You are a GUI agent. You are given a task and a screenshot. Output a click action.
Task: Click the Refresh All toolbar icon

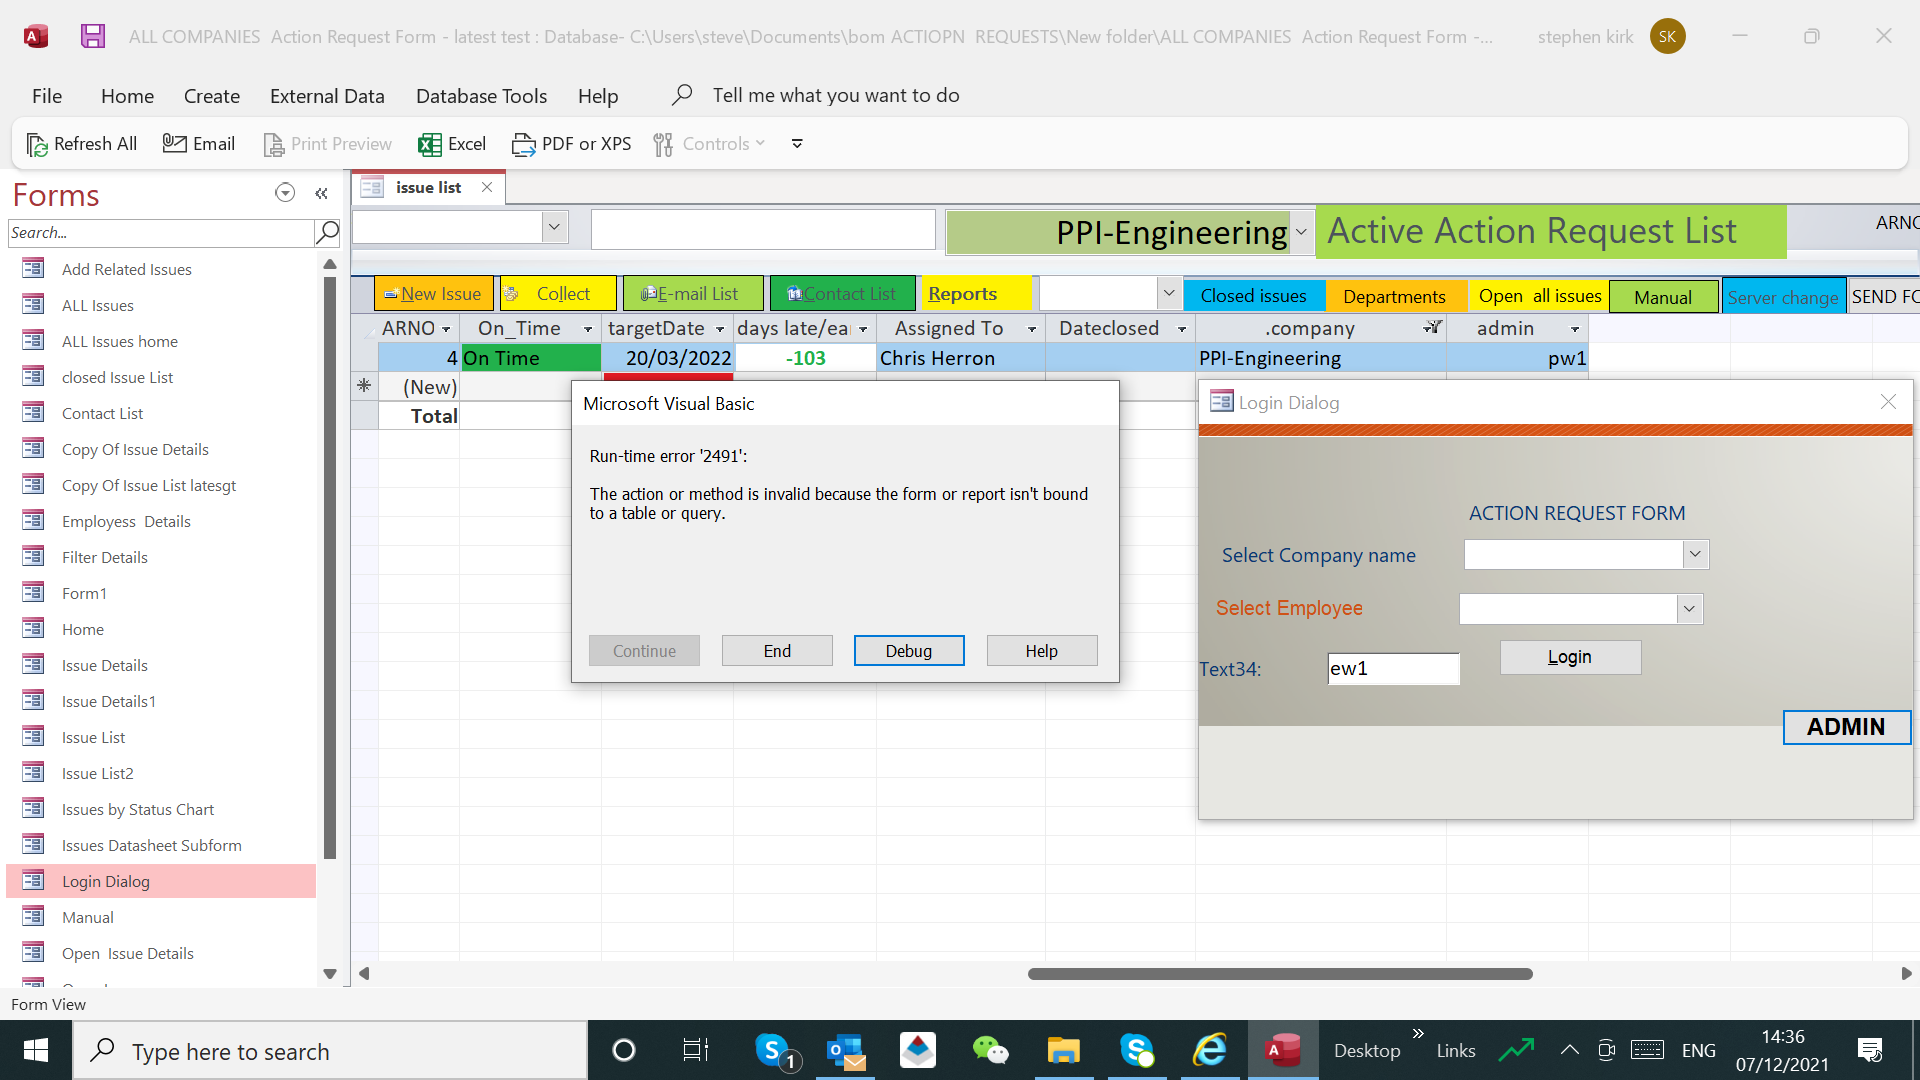[37, 144]
